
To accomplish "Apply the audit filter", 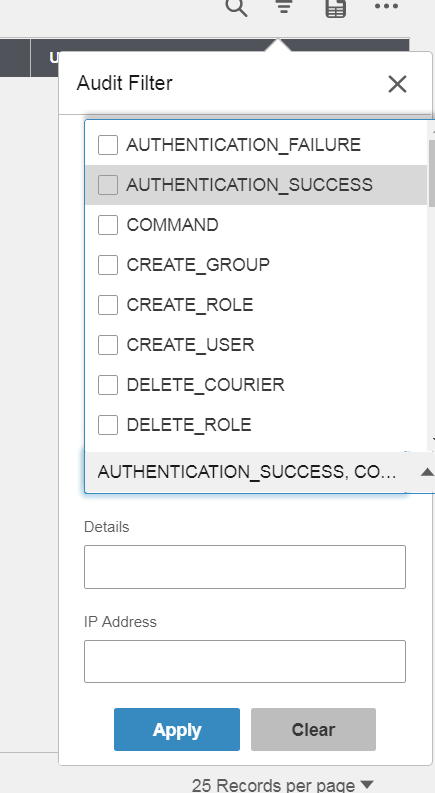I will tap(177, 729).
